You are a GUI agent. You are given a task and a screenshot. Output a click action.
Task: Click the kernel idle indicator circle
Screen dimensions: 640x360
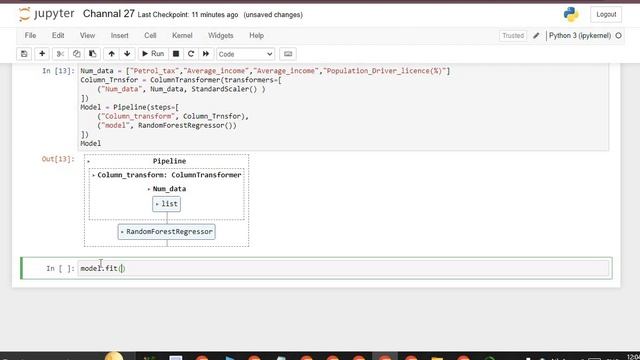pos(618,36)
